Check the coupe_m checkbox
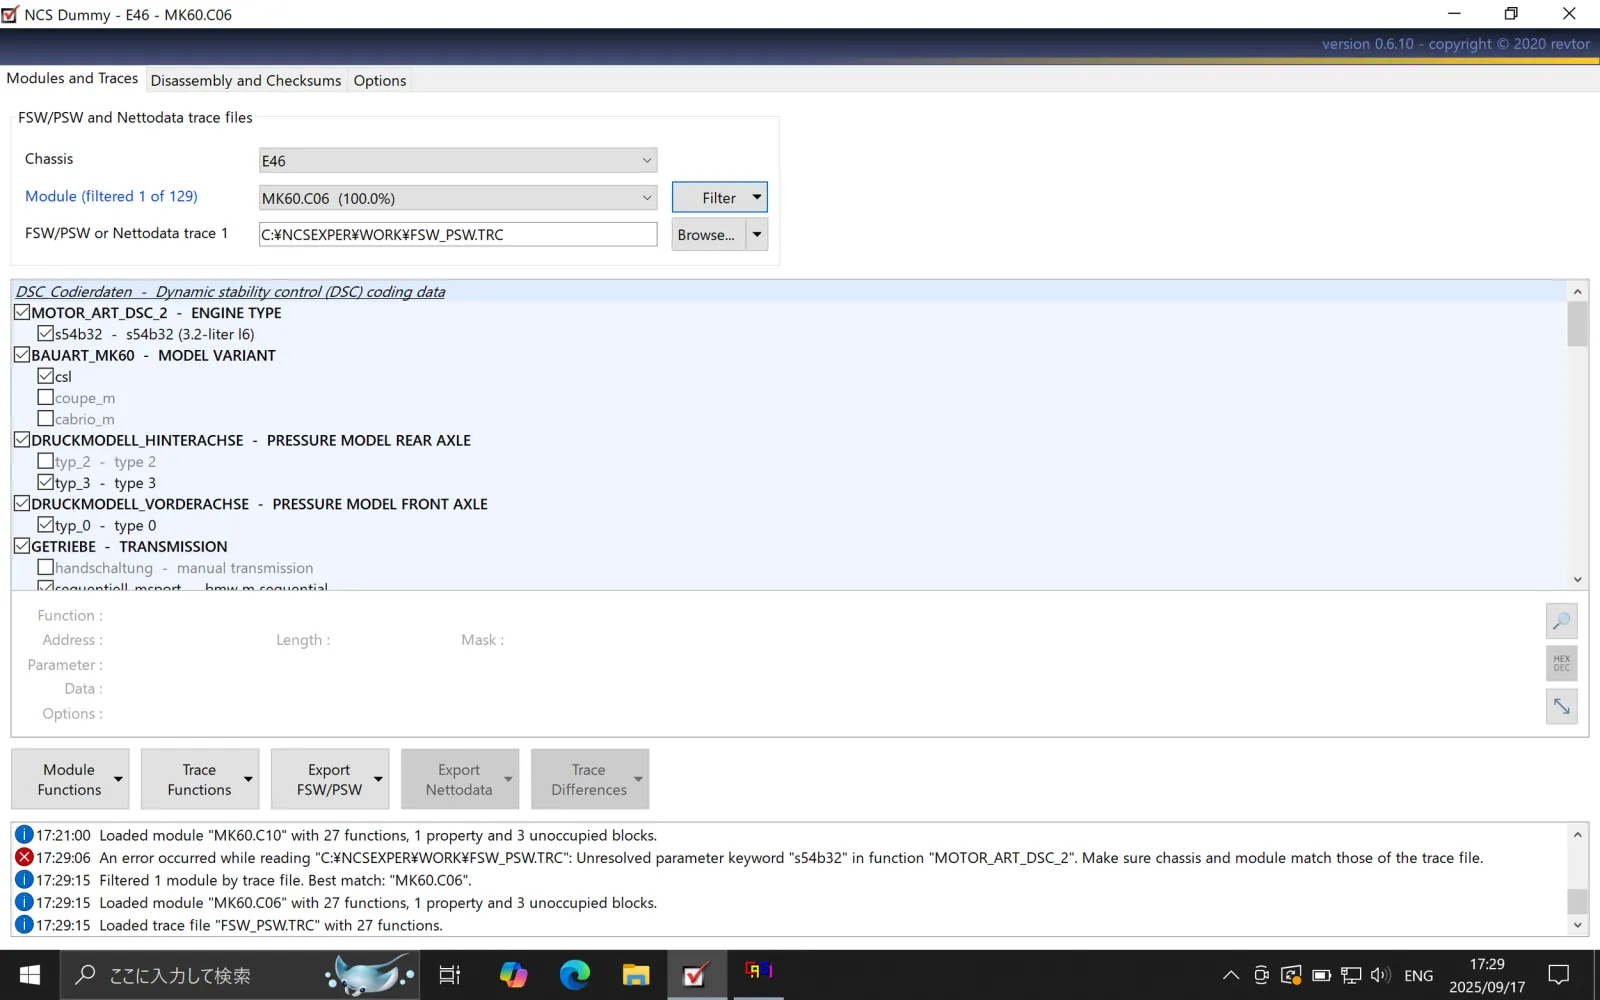The image size is (1600, 1000). (46, 397)
